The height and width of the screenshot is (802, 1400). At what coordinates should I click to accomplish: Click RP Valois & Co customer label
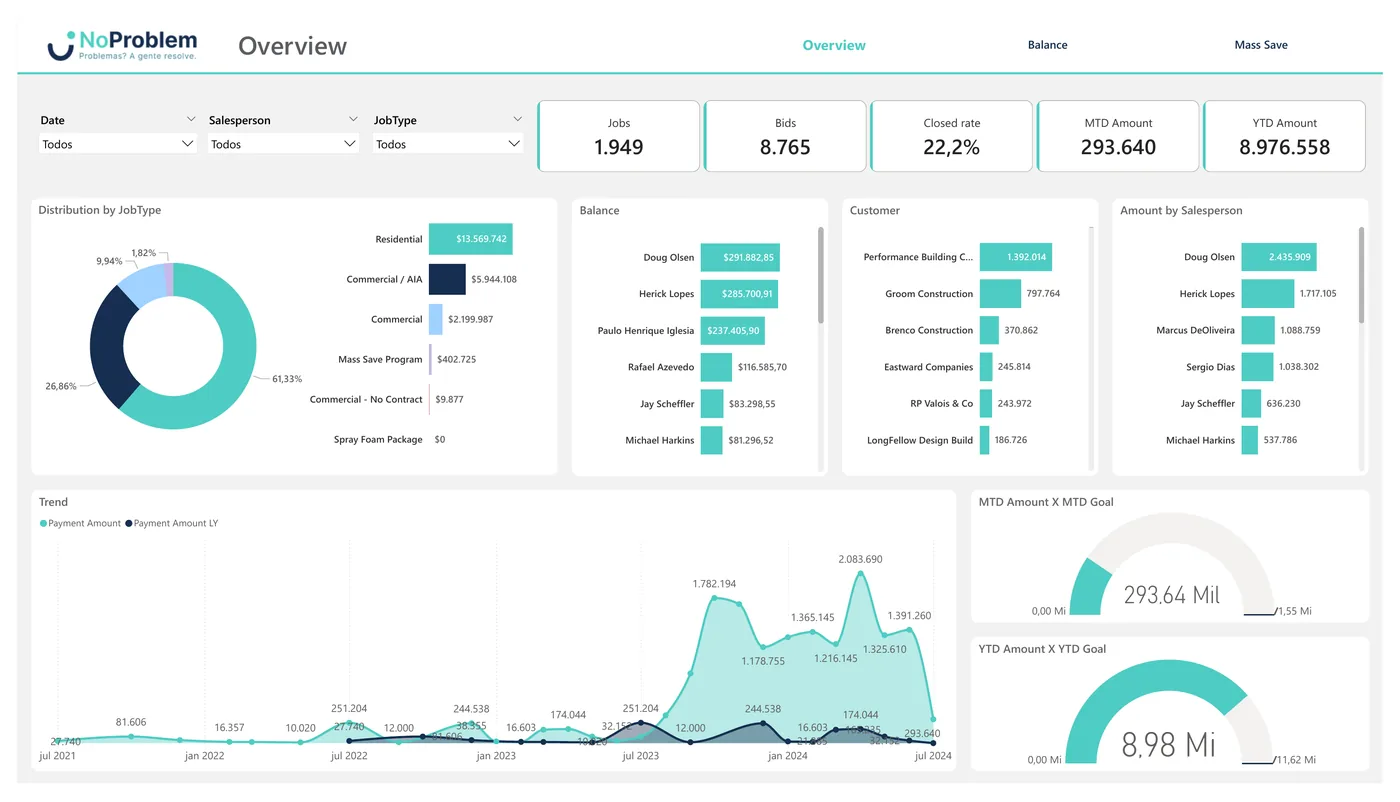click(939, 404)
